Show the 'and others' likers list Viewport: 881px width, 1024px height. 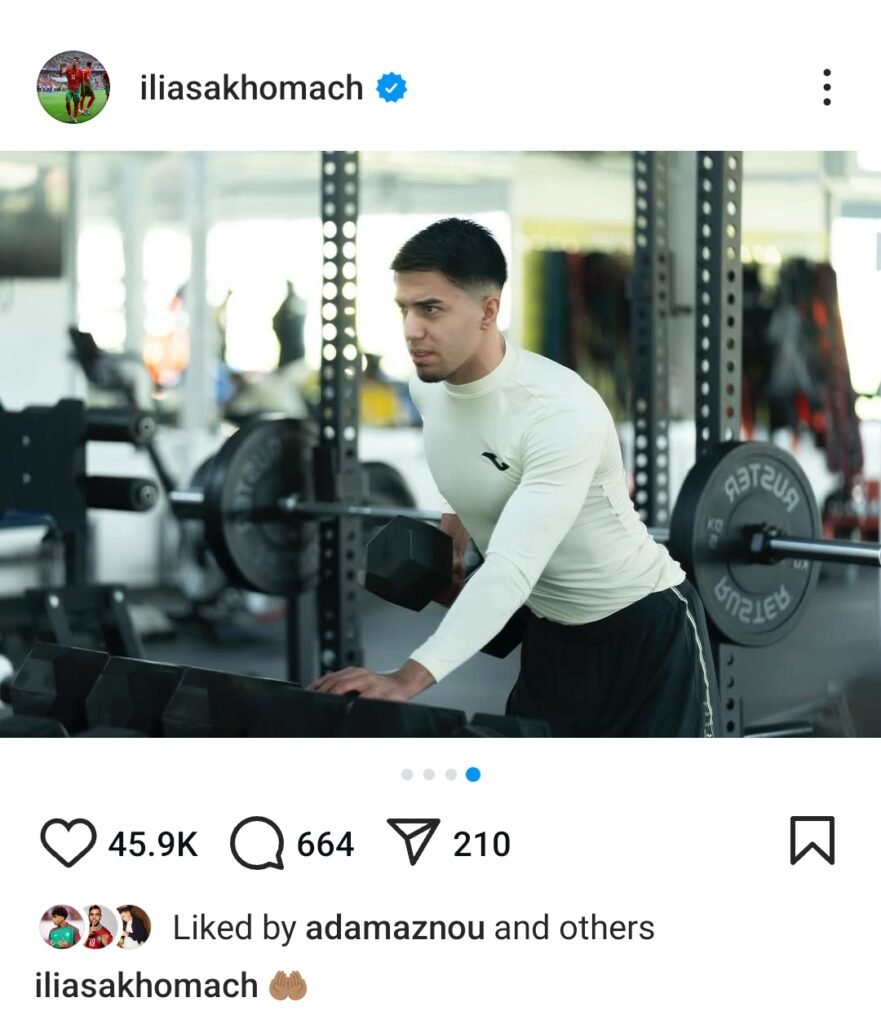[x=575, y=927]
